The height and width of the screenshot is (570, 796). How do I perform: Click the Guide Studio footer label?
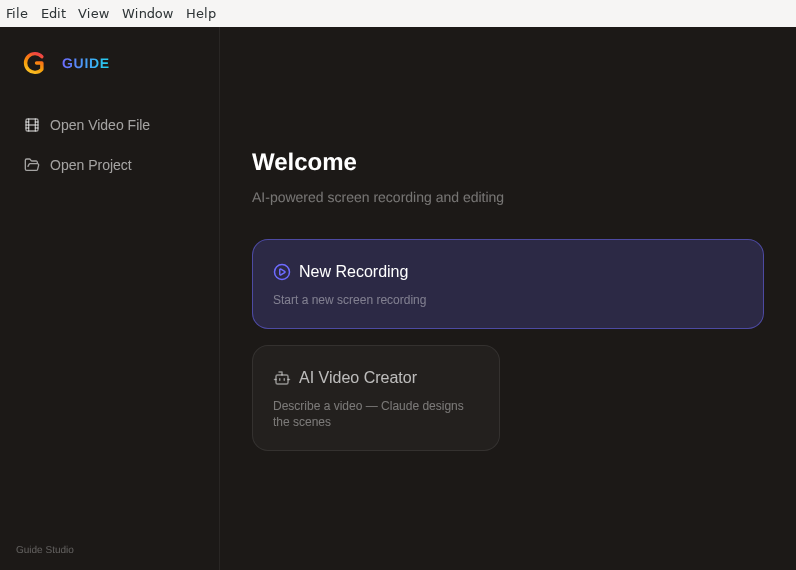pos(45,550)
